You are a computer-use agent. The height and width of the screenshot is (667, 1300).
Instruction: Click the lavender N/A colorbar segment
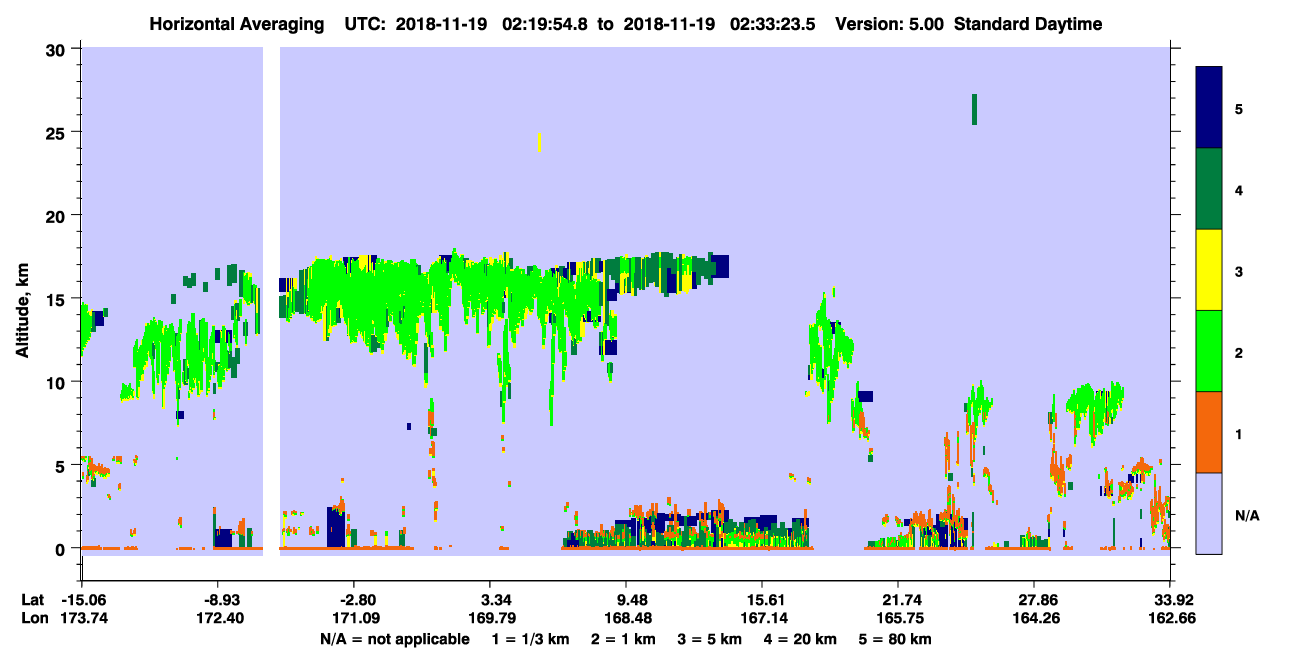click(1209, 513)
